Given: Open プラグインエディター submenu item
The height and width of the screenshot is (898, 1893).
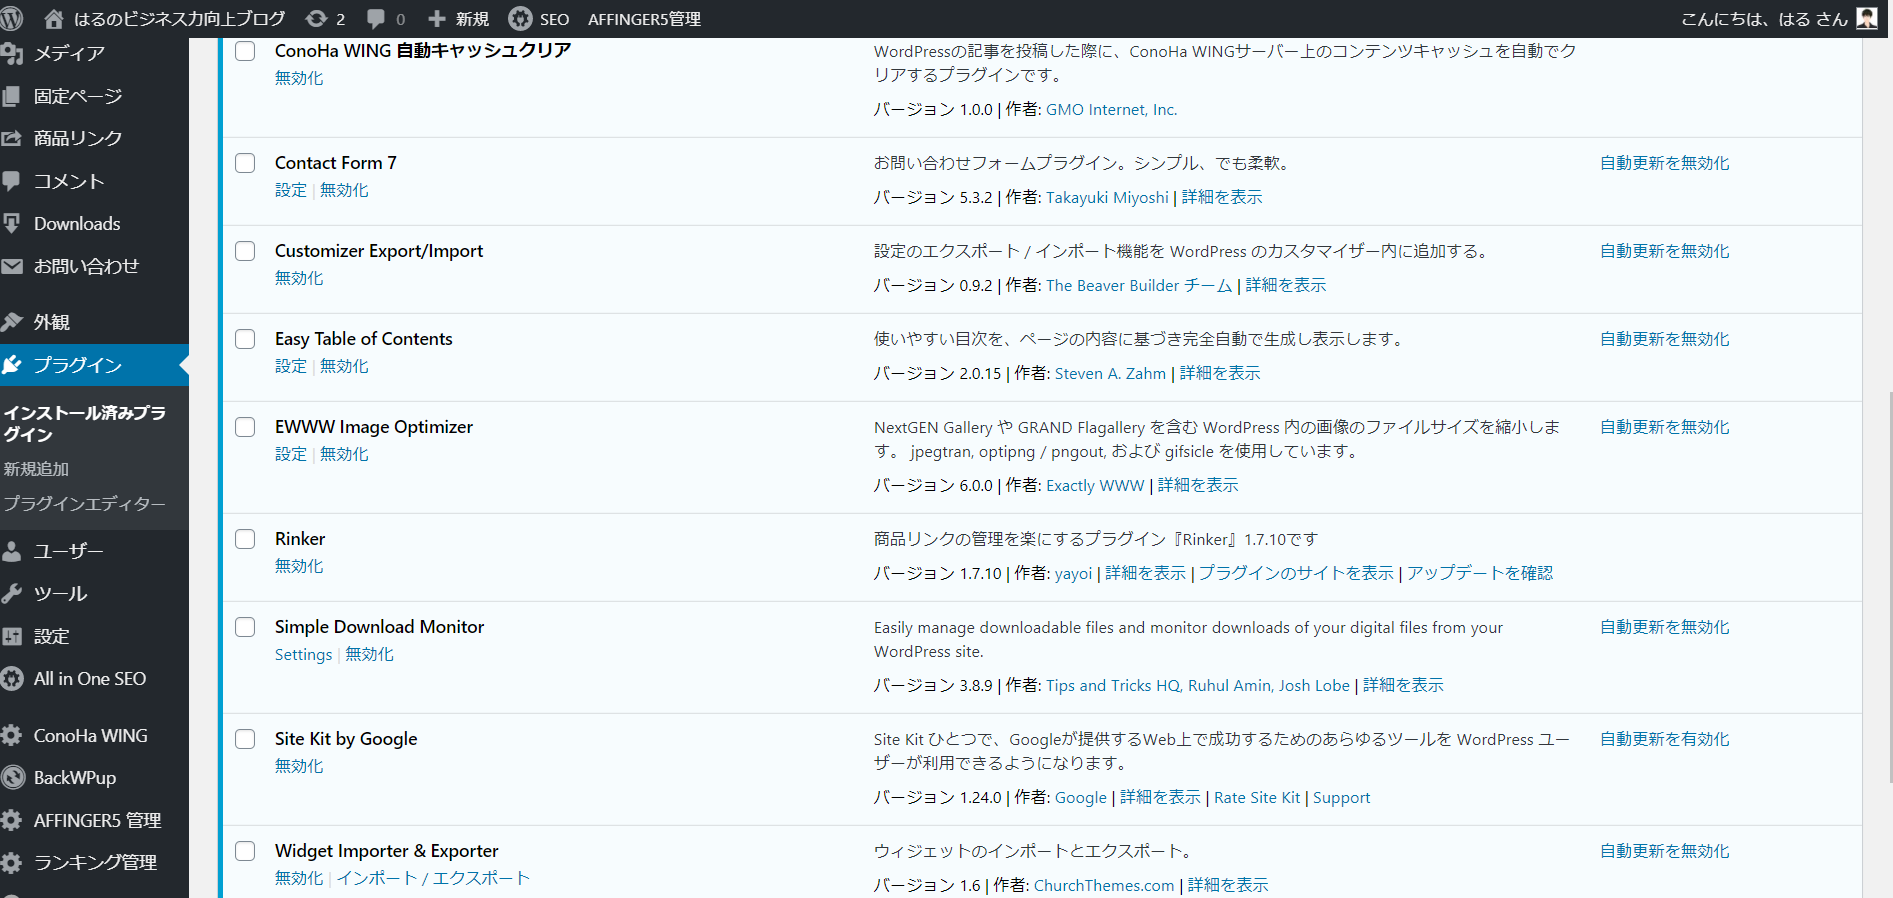Looking at the screenshot, I should pyautogui.click(x=84, y=504).
